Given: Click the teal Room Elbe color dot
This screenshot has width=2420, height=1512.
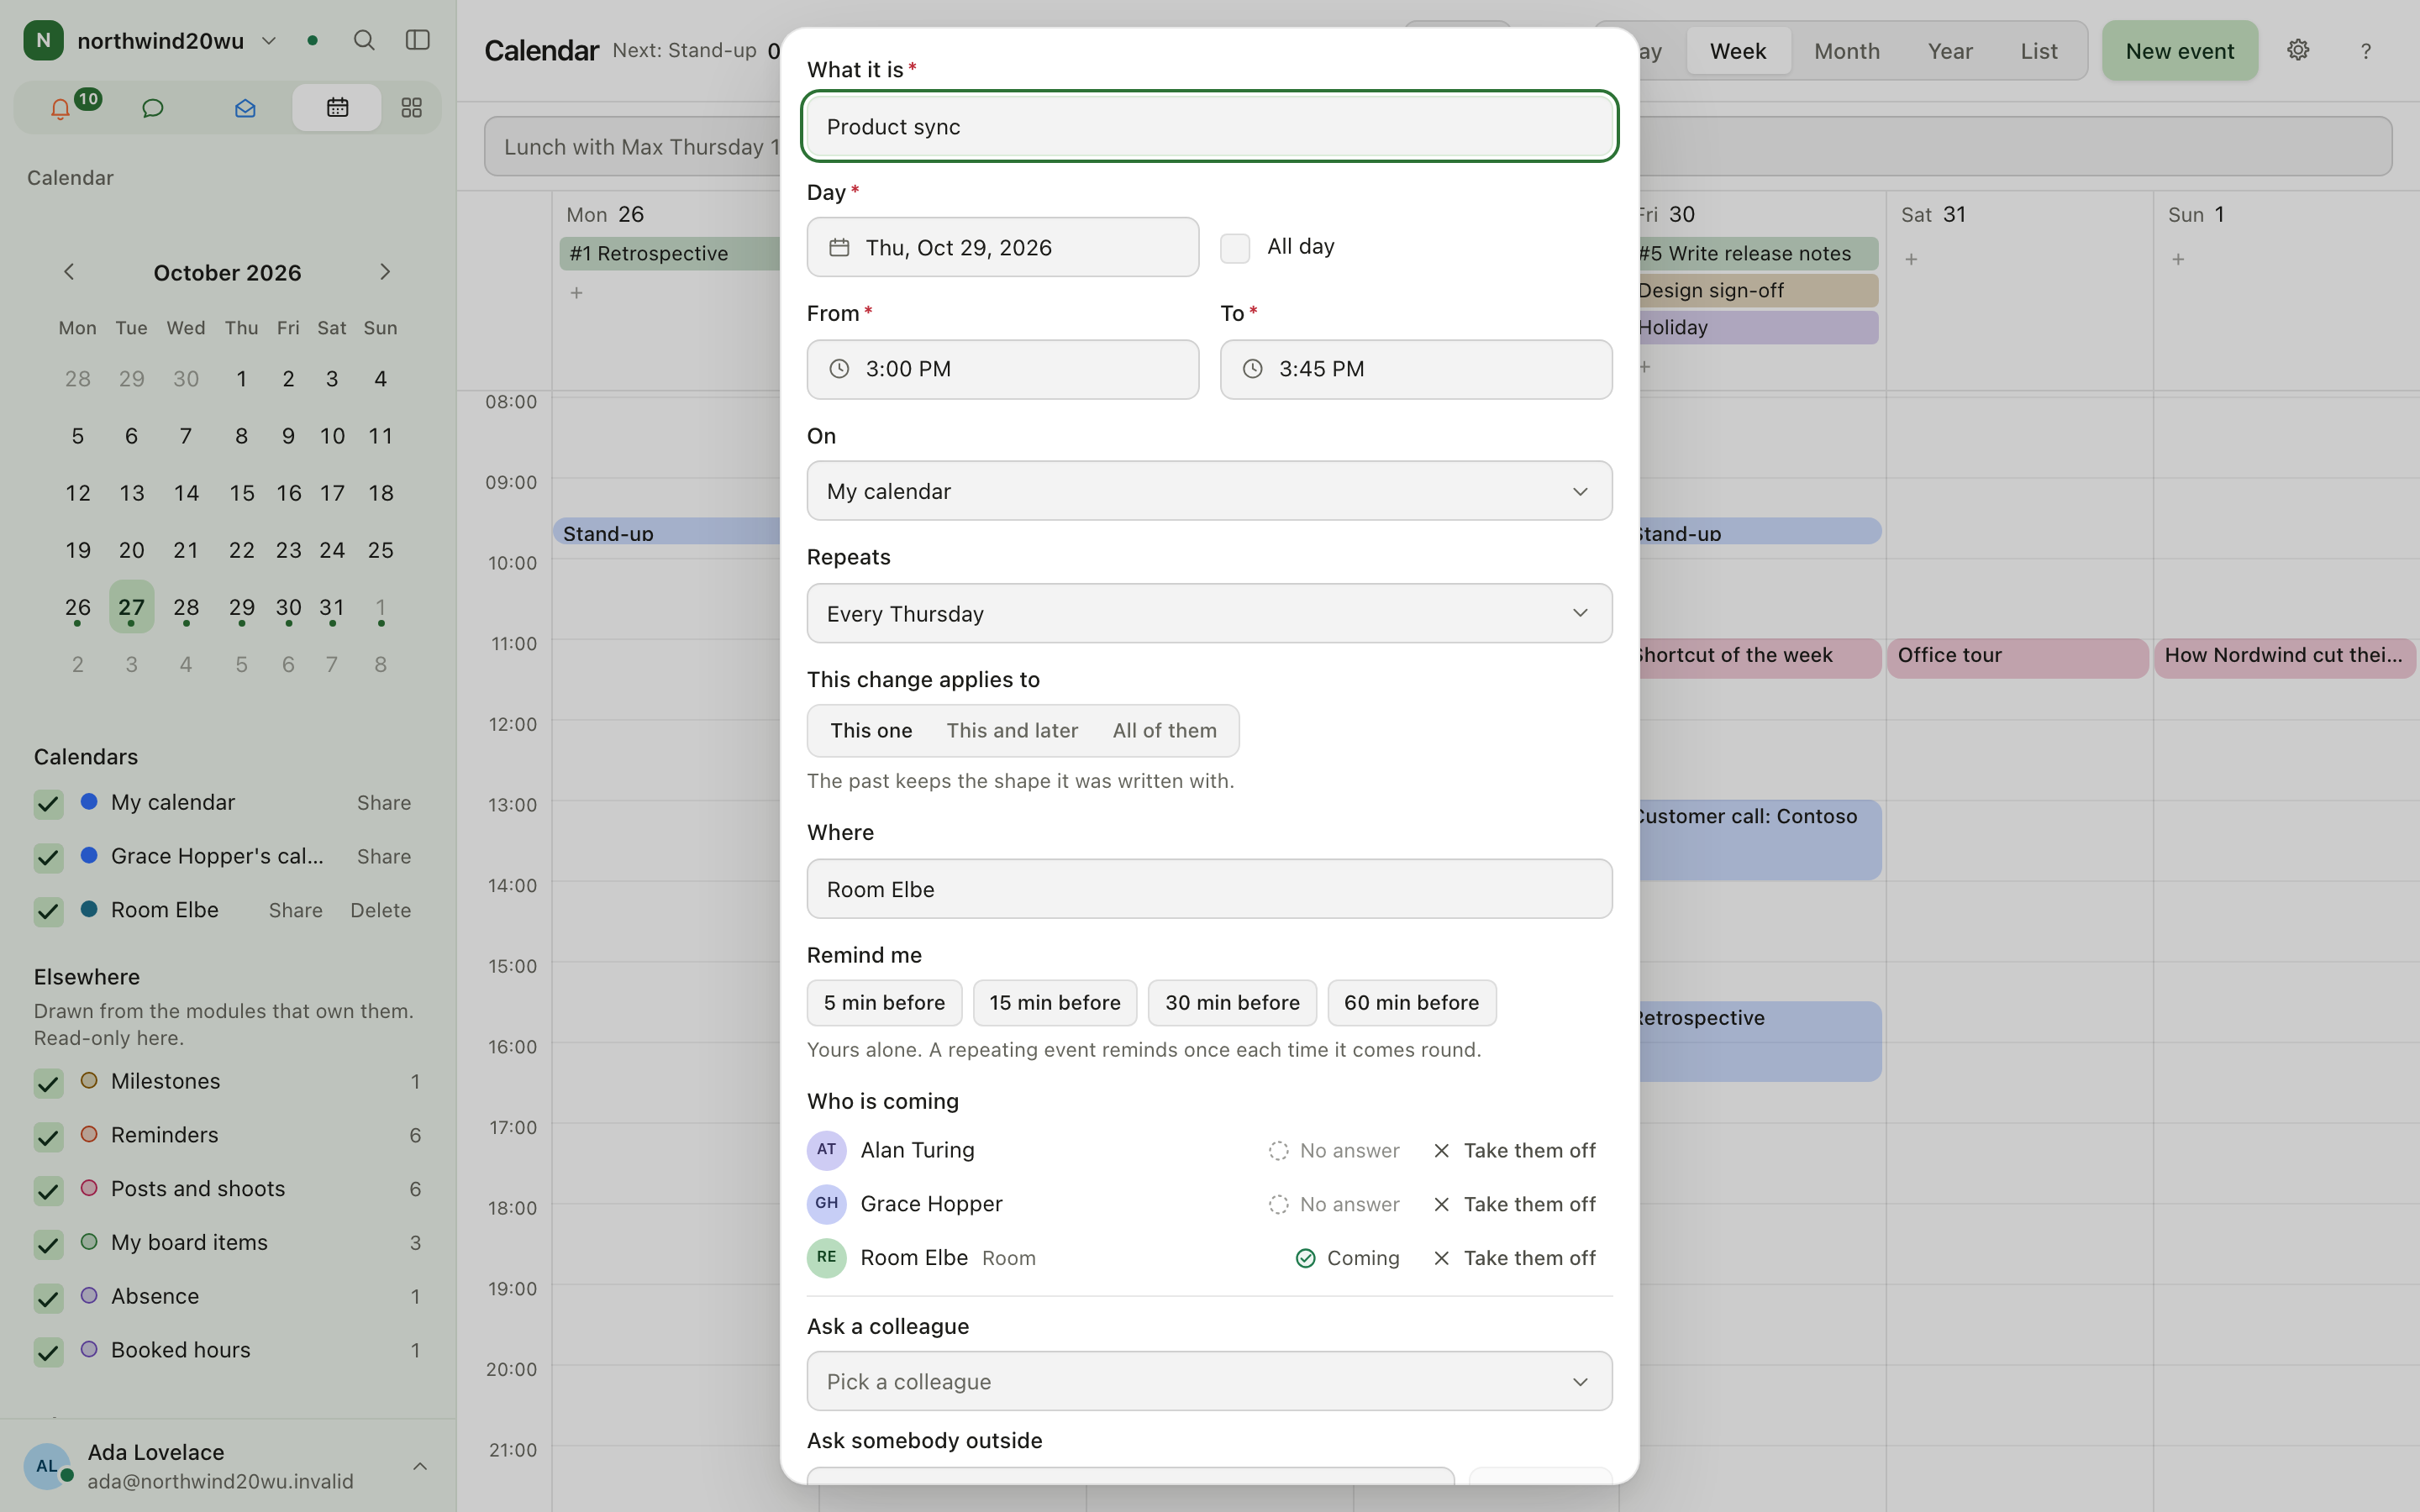Looking at the screenshot, I should [x=89, y=908].
